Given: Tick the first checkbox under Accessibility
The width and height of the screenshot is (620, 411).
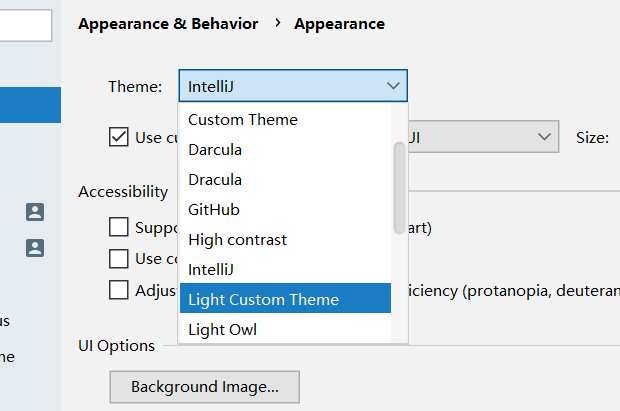Looking at the screenshot, I should tap(119, 227).
